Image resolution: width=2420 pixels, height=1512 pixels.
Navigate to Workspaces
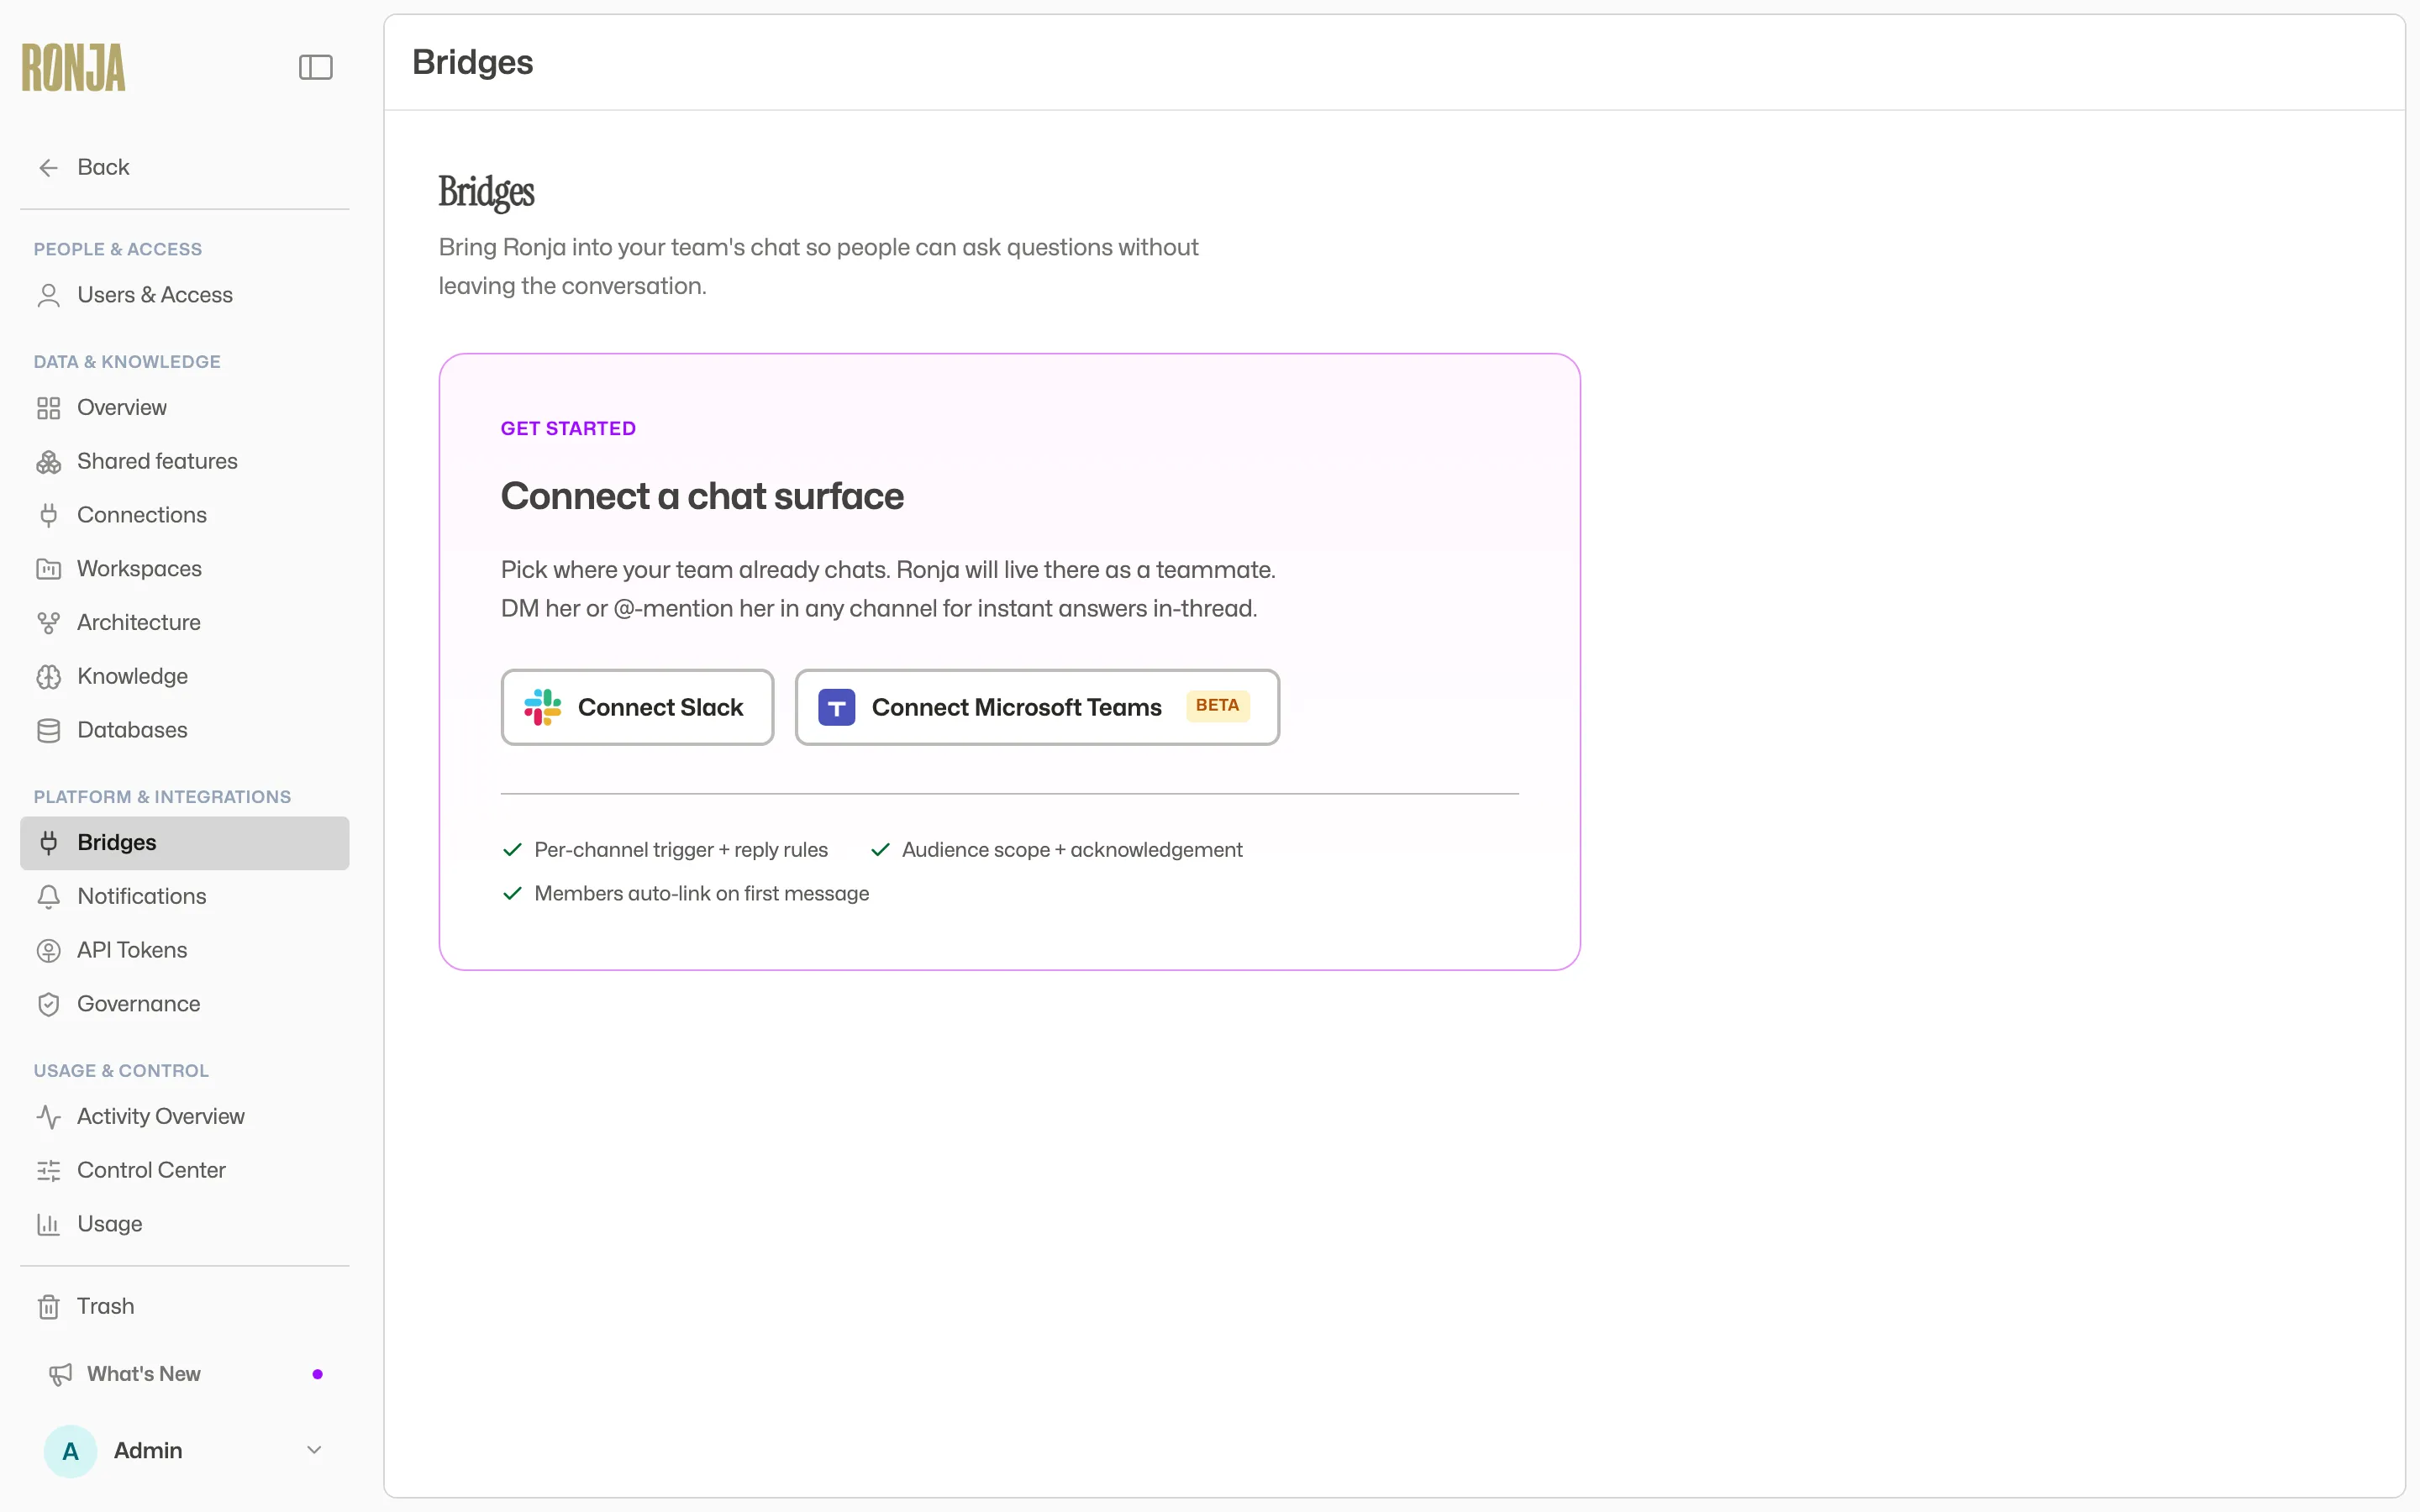185,569
